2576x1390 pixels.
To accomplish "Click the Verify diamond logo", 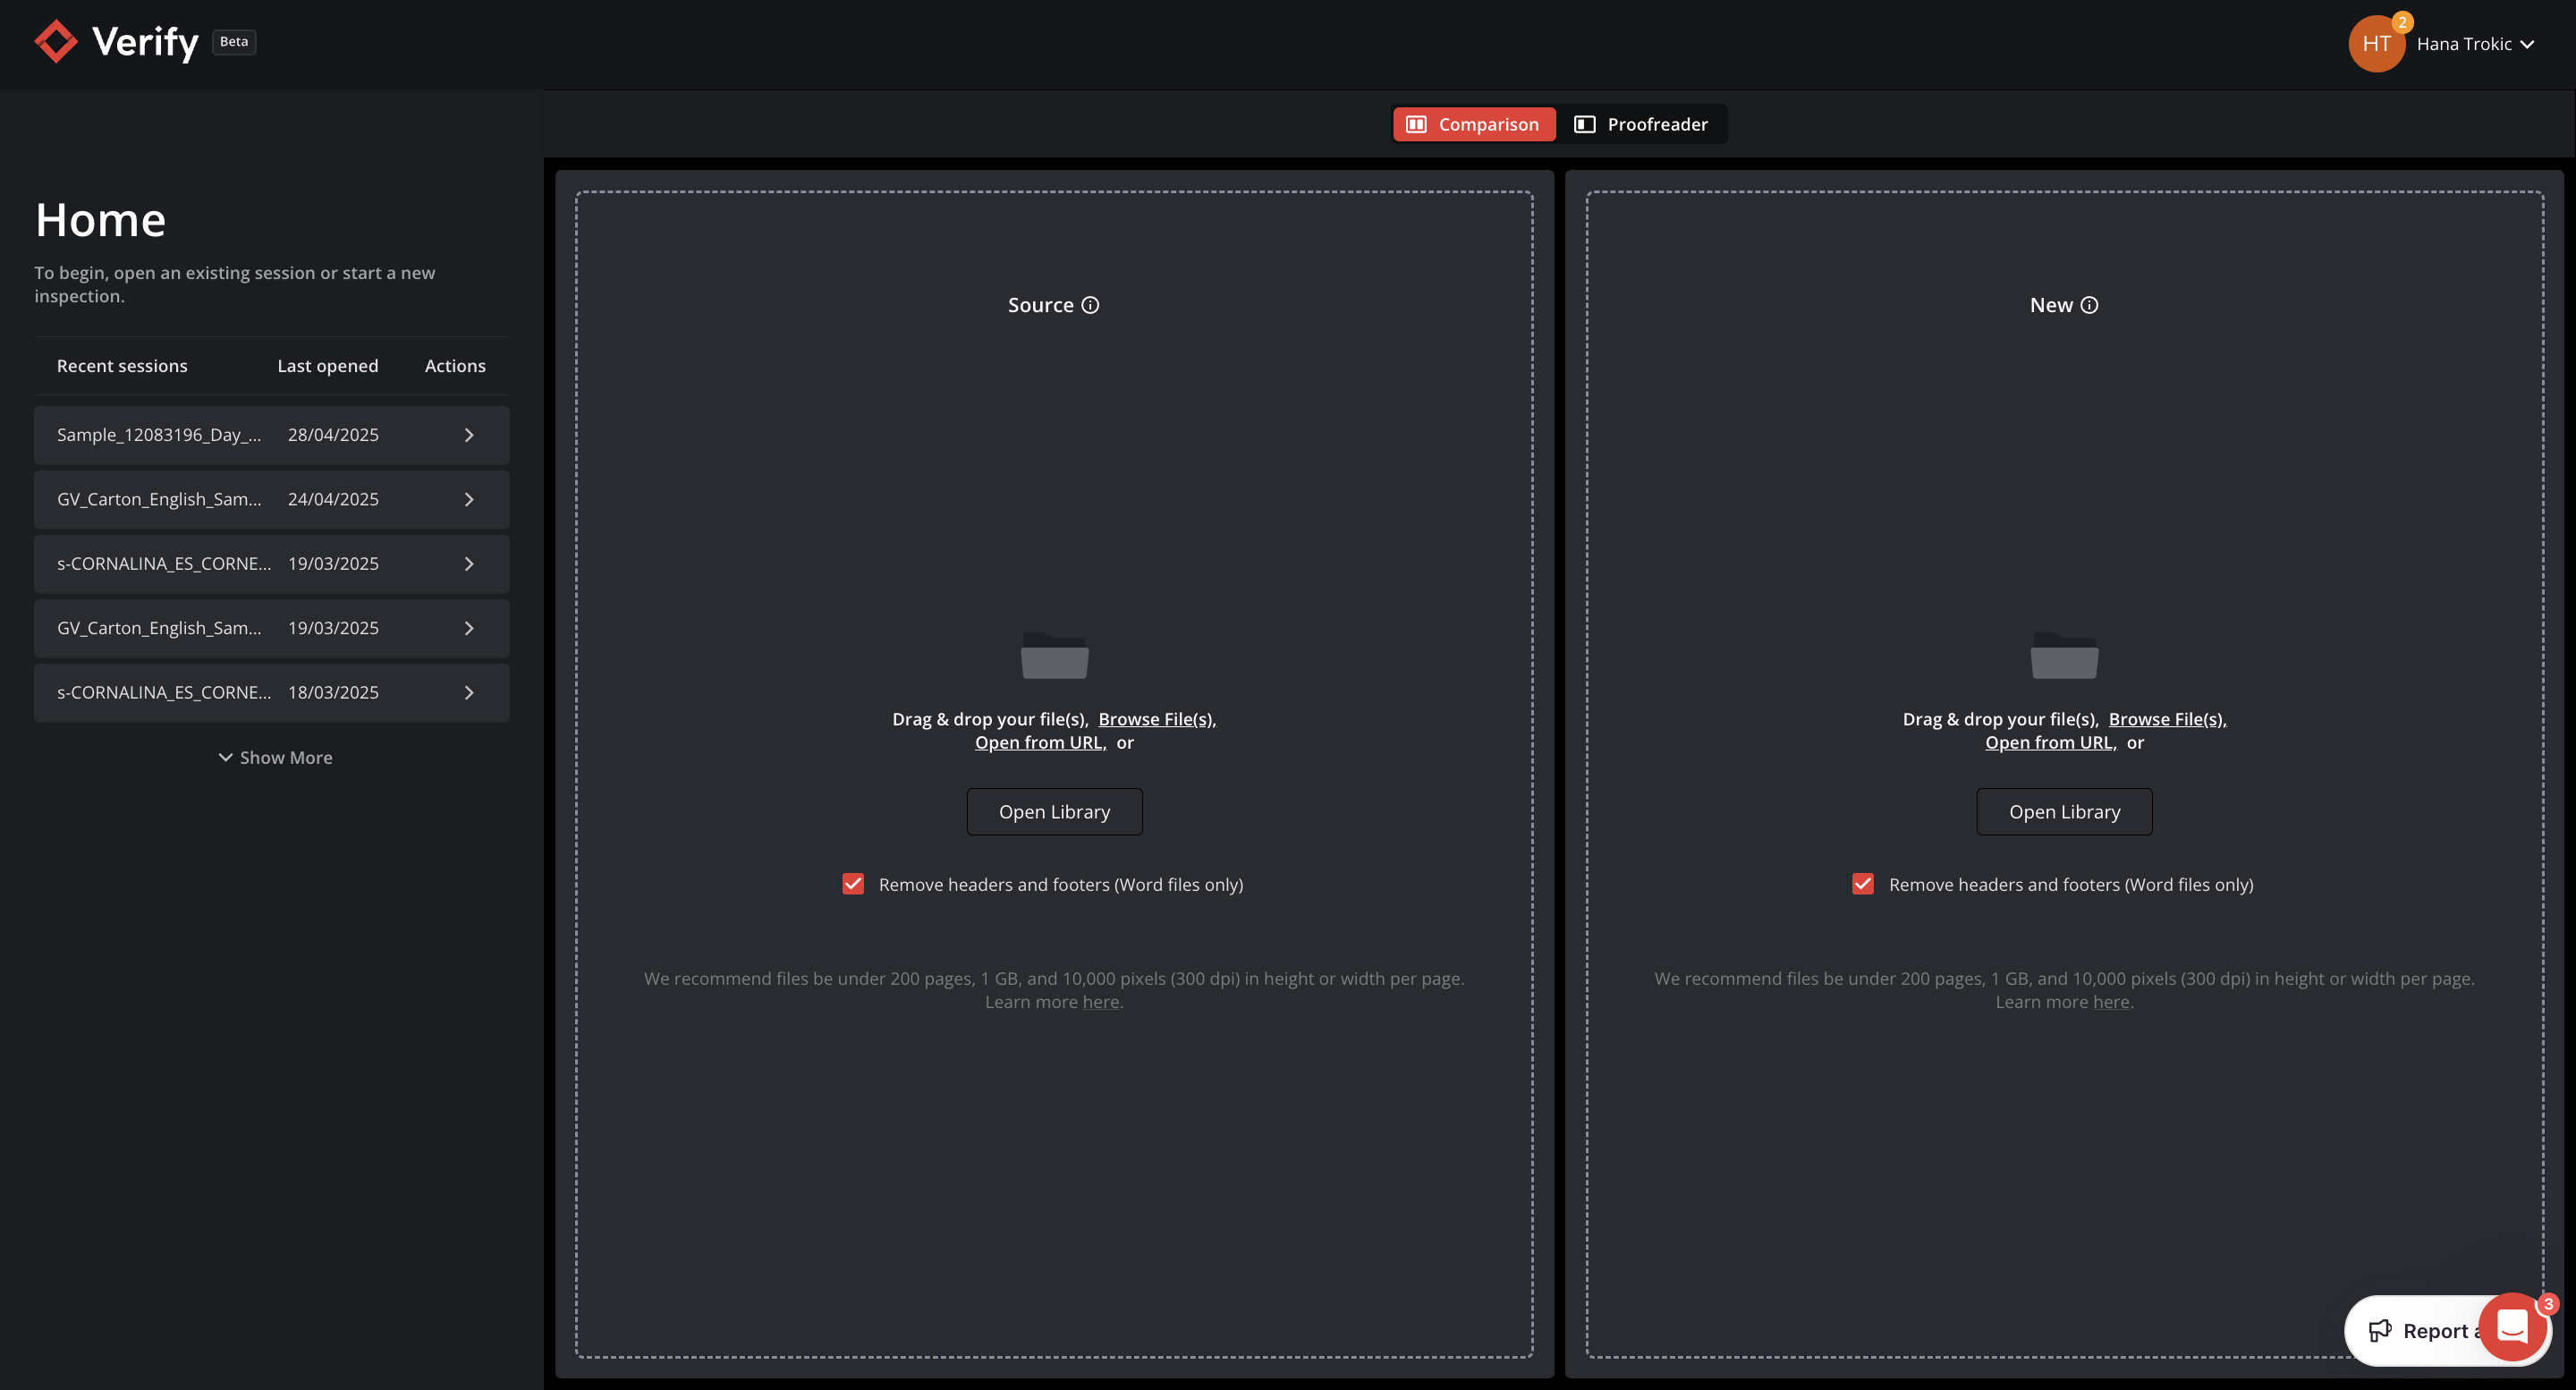I will [x=56, y=41].
